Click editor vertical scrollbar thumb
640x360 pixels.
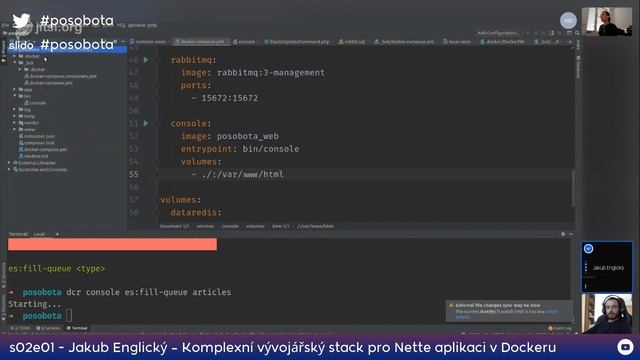coord(573,188)
